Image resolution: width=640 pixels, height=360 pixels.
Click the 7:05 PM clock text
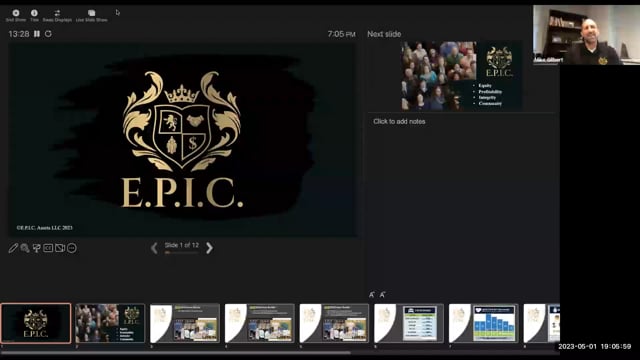click(x=341, y=34)
